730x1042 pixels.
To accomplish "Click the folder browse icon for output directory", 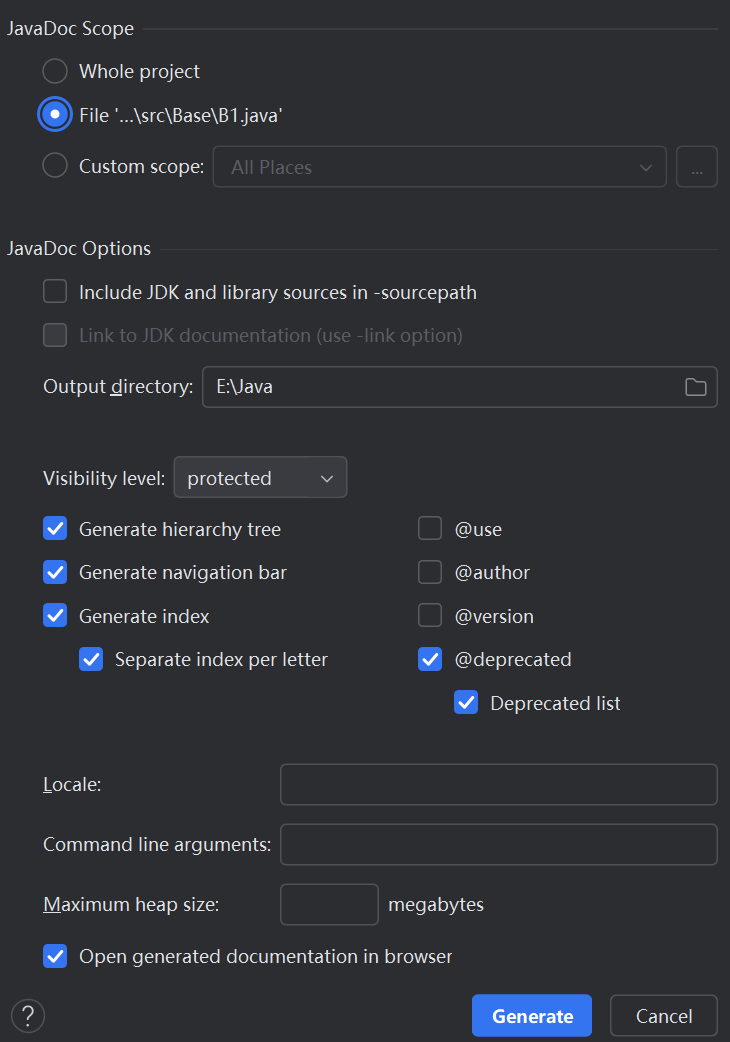I will [x=696, y=387].
